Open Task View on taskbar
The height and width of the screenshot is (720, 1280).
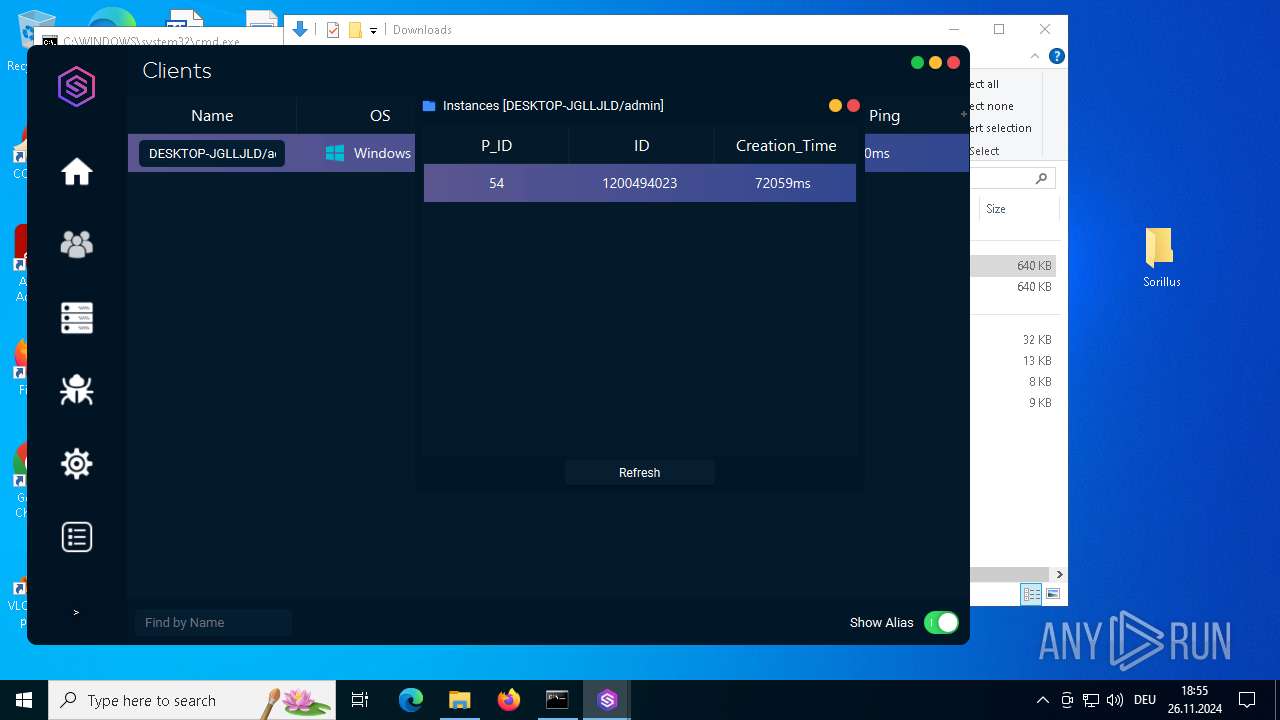(360, 700)
